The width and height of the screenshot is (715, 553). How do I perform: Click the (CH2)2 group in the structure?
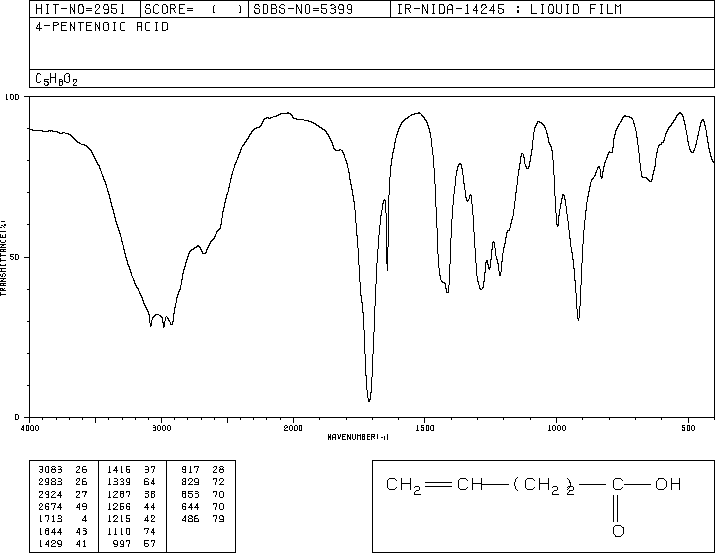pyautogui.click(x=544, y=486)
